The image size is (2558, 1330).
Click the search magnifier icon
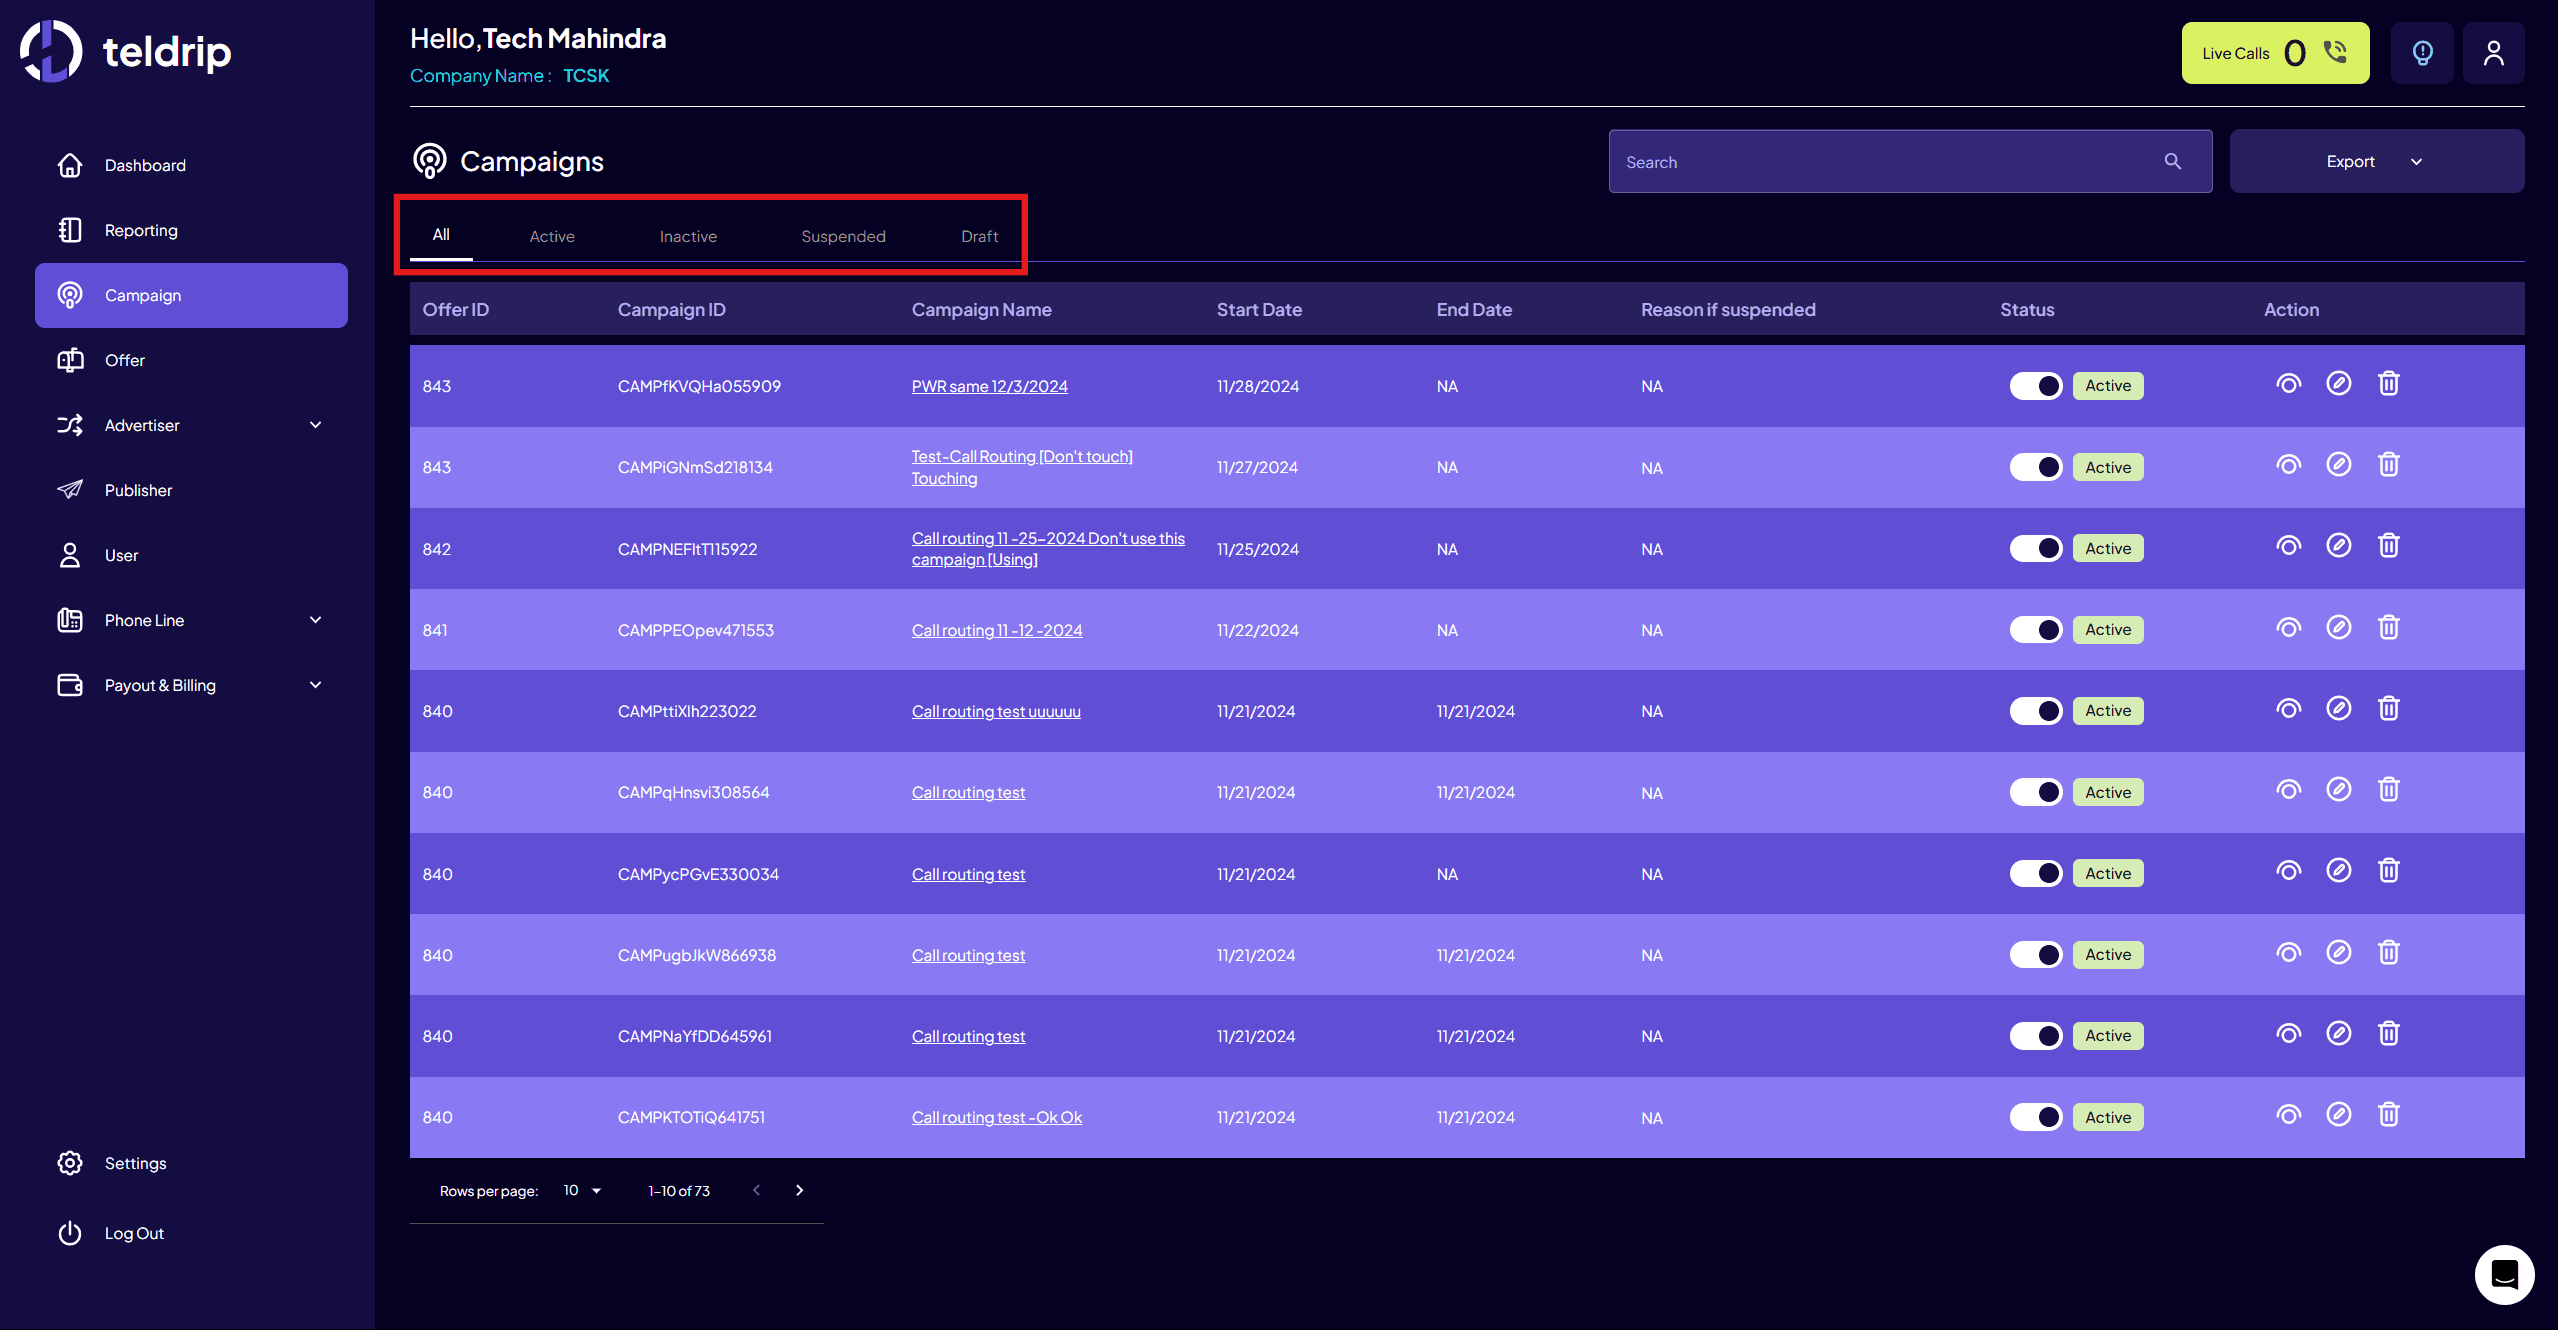click(2172, 161)
